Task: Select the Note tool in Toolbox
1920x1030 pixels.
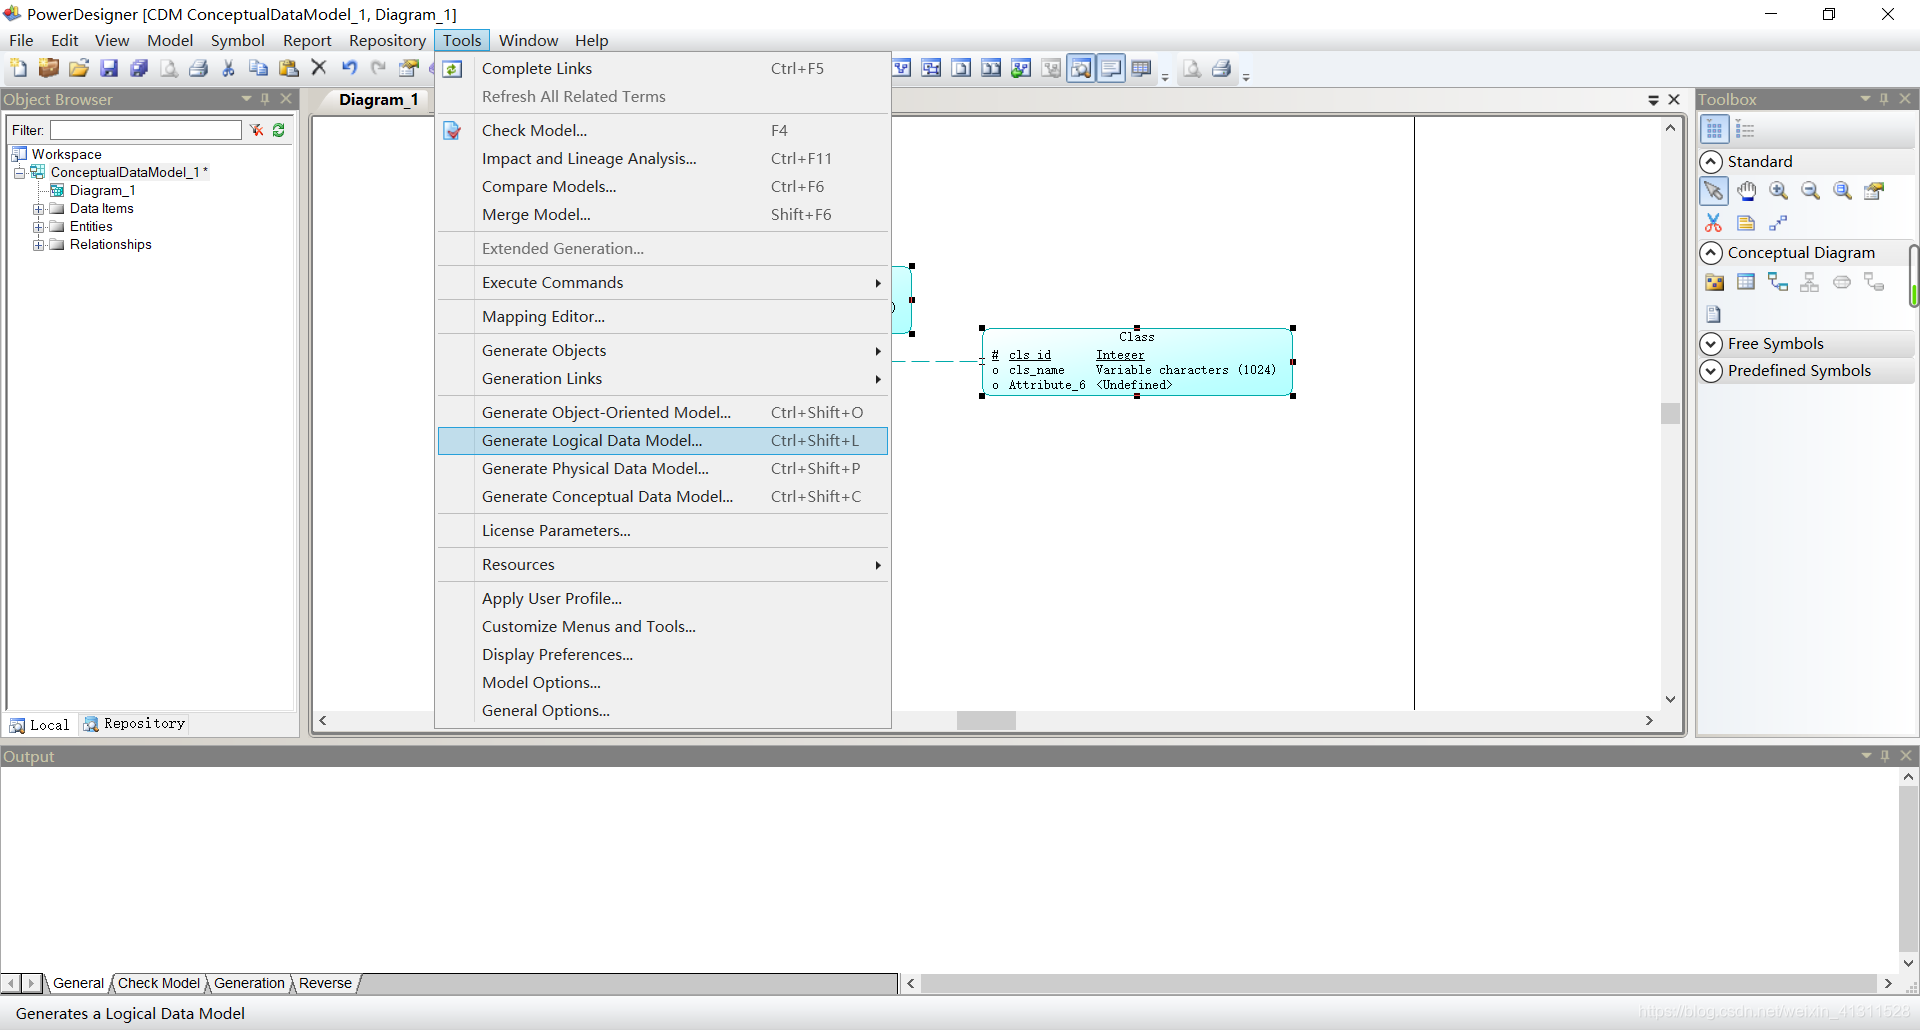Action: pos(1746,223)
